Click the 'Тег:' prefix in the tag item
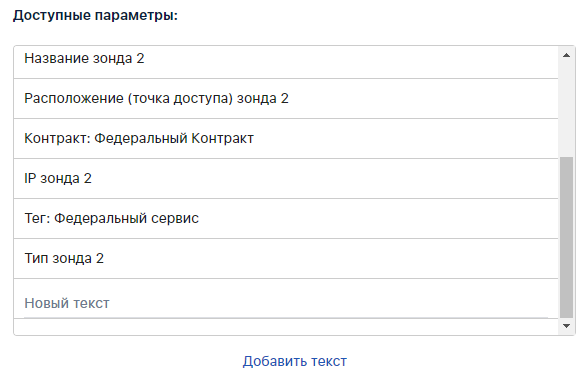Image resolution: width=584 pixels, height=379 pixels. 37,219
